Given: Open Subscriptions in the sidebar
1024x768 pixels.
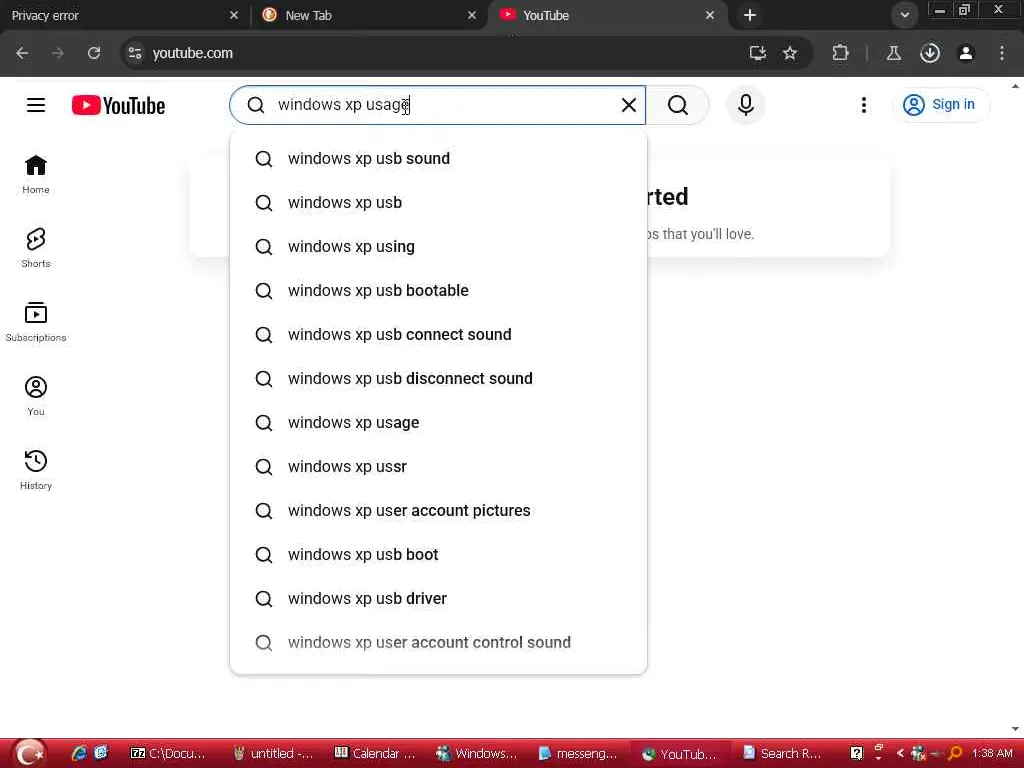Looking at the screenshot, I should pyautogui.click(x=36, y=322).
